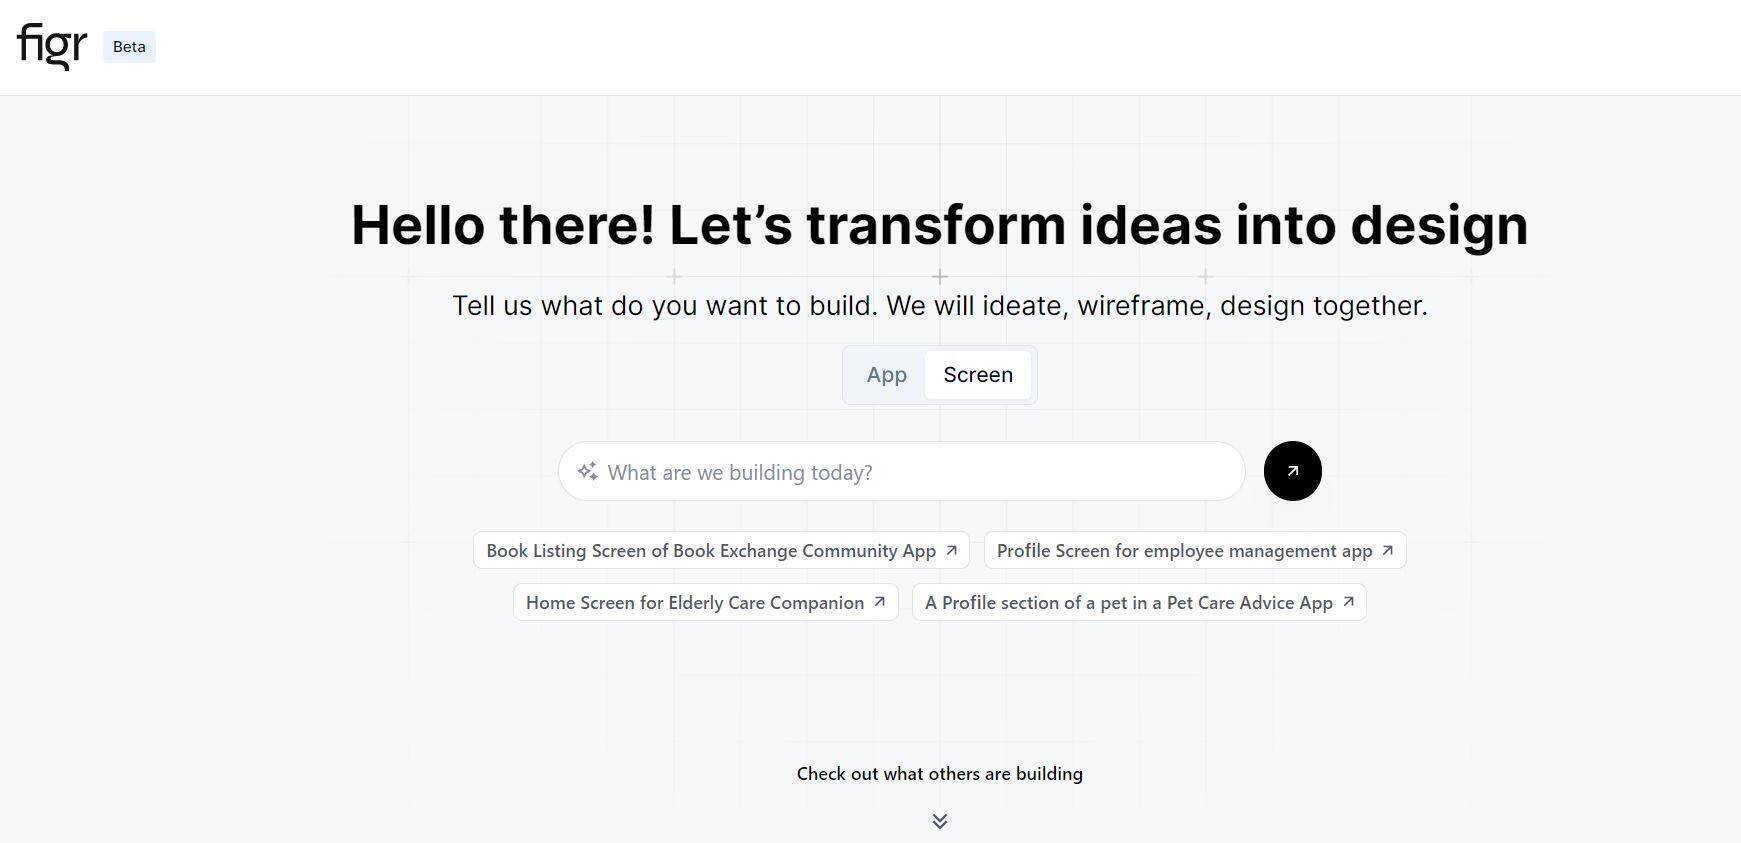
Task: Click the arrow icon on Pet Care suggestion
Action: [x=1348, y=602]
